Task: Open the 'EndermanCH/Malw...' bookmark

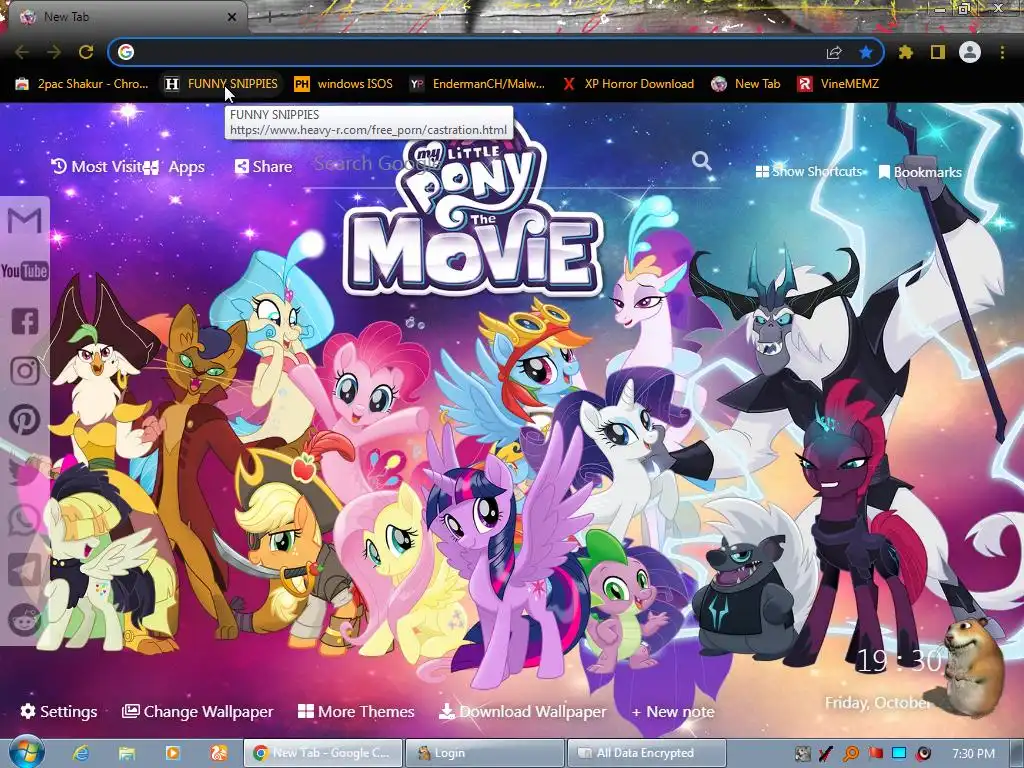Action: [x=477, y=84]
